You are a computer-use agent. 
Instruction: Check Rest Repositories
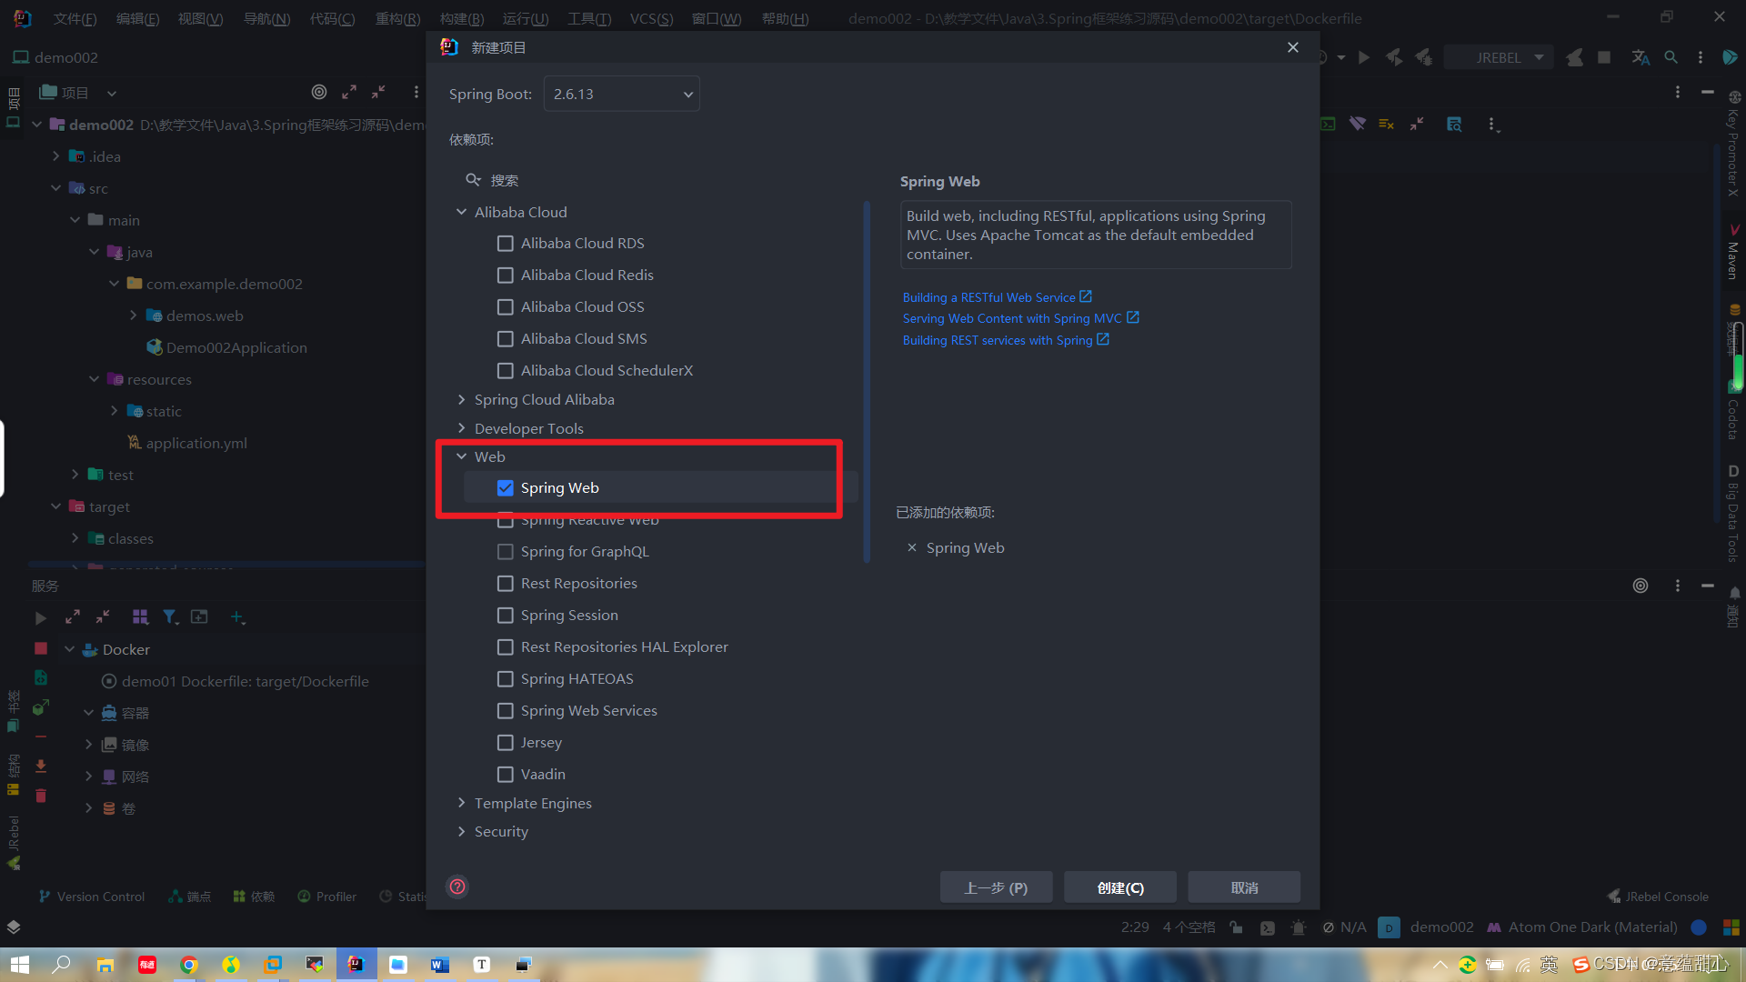505,583
